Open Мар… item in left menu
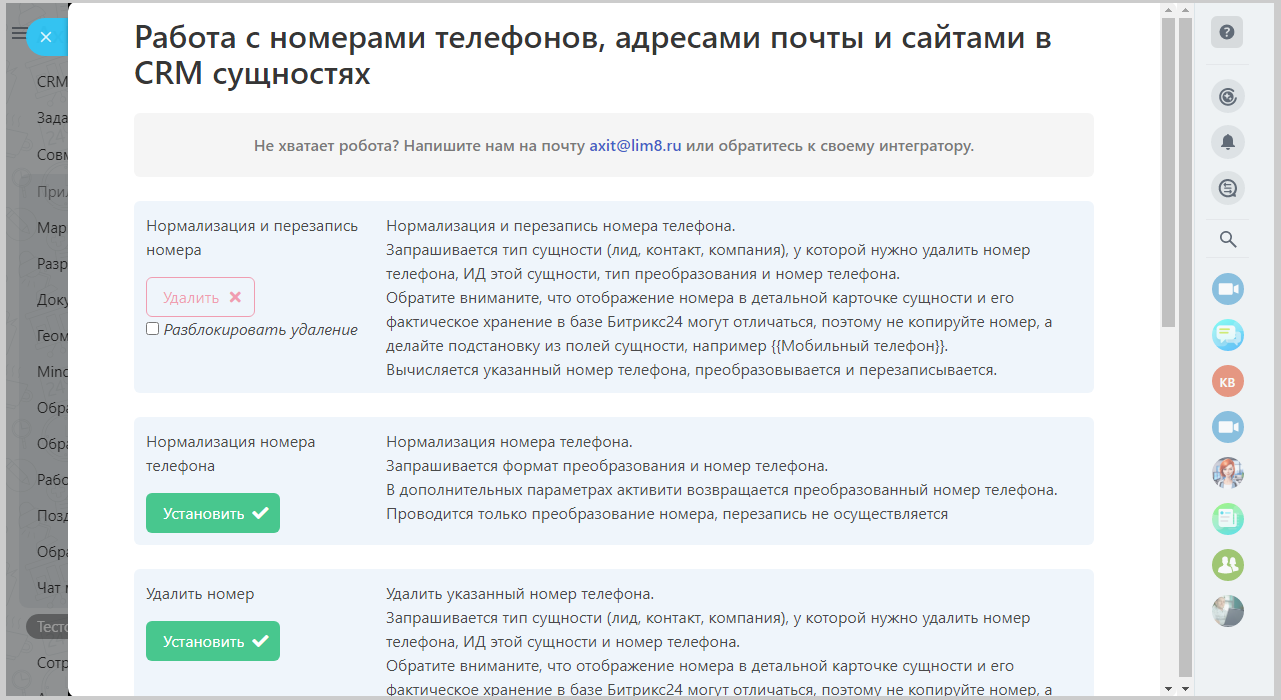Viewport: 1281px width, 700px height. 52,228
